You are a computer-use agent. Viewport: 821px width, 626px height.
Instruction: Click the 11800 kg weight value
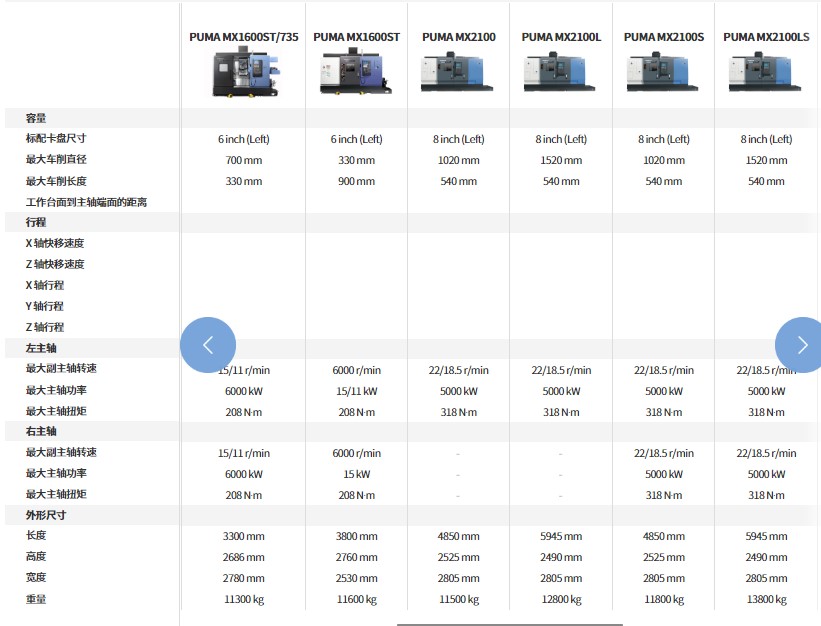pos(664,599)
